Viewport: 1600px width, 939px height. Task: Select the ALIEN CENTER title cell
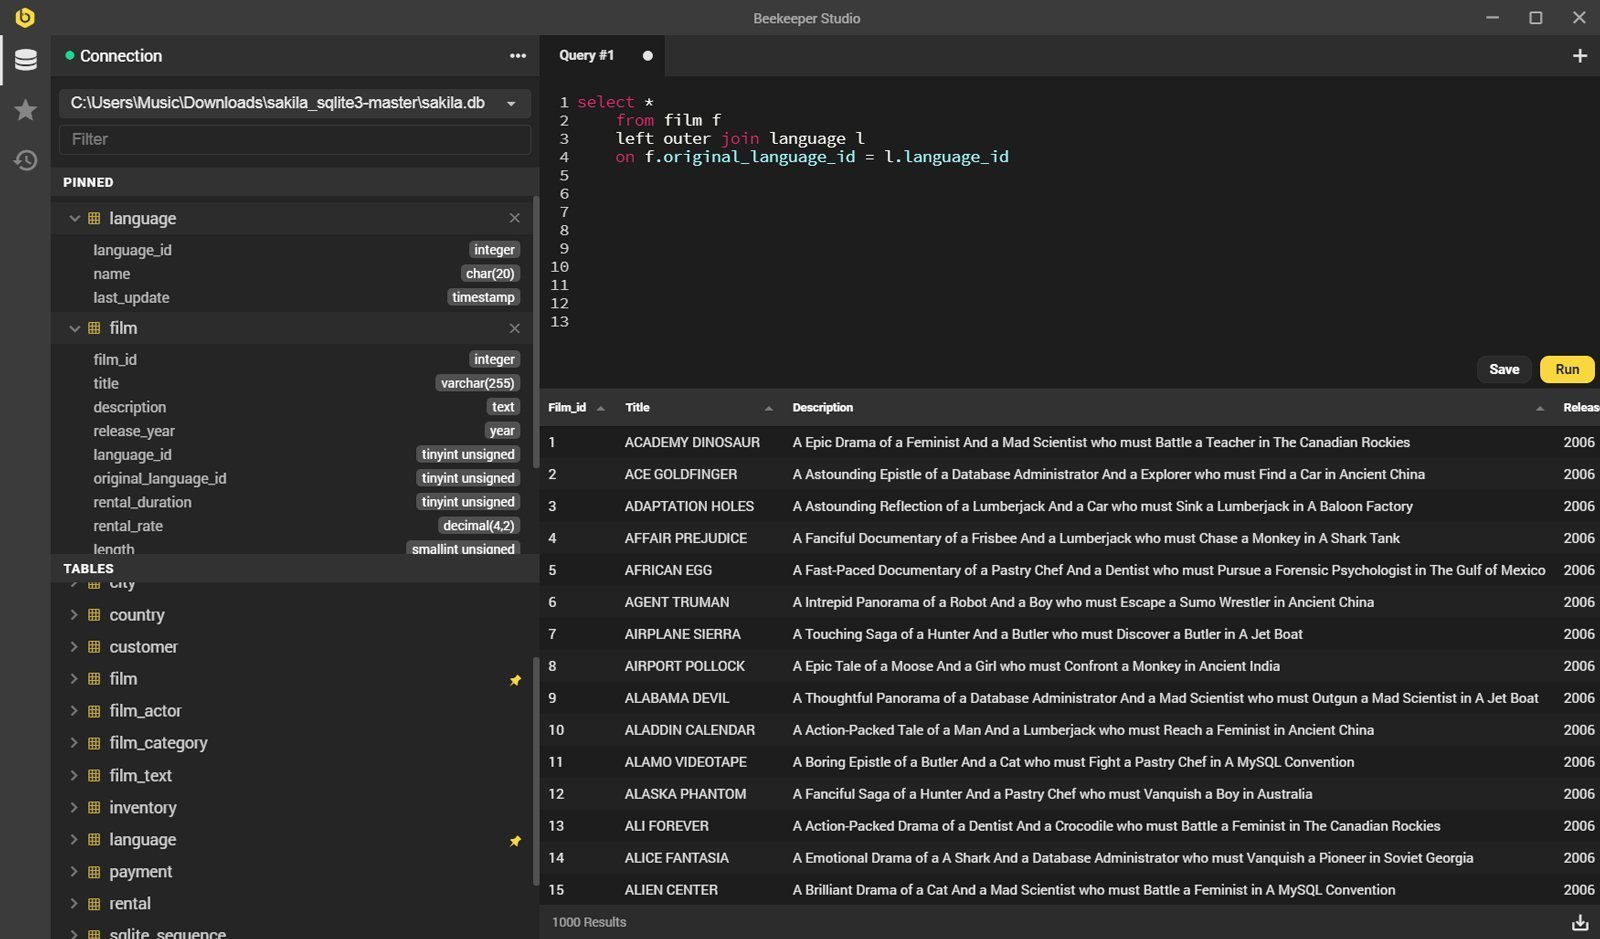(671, 890)
